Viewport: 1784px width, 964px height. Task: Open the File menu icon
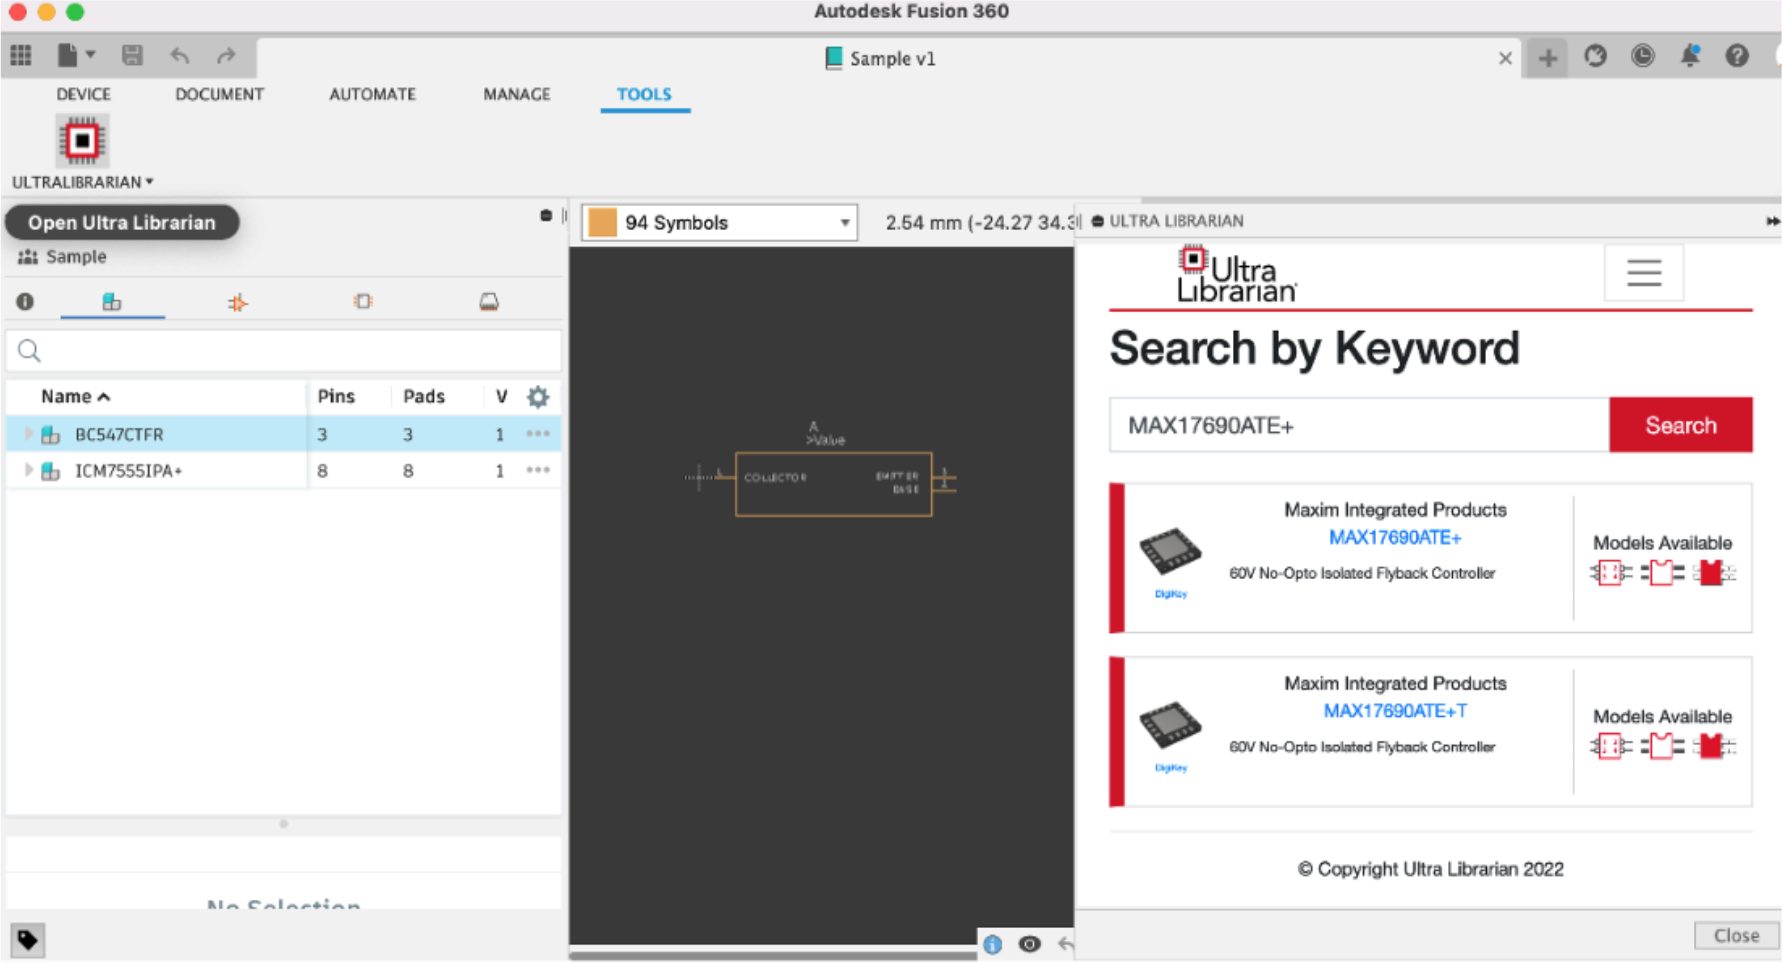pos(75,56)
